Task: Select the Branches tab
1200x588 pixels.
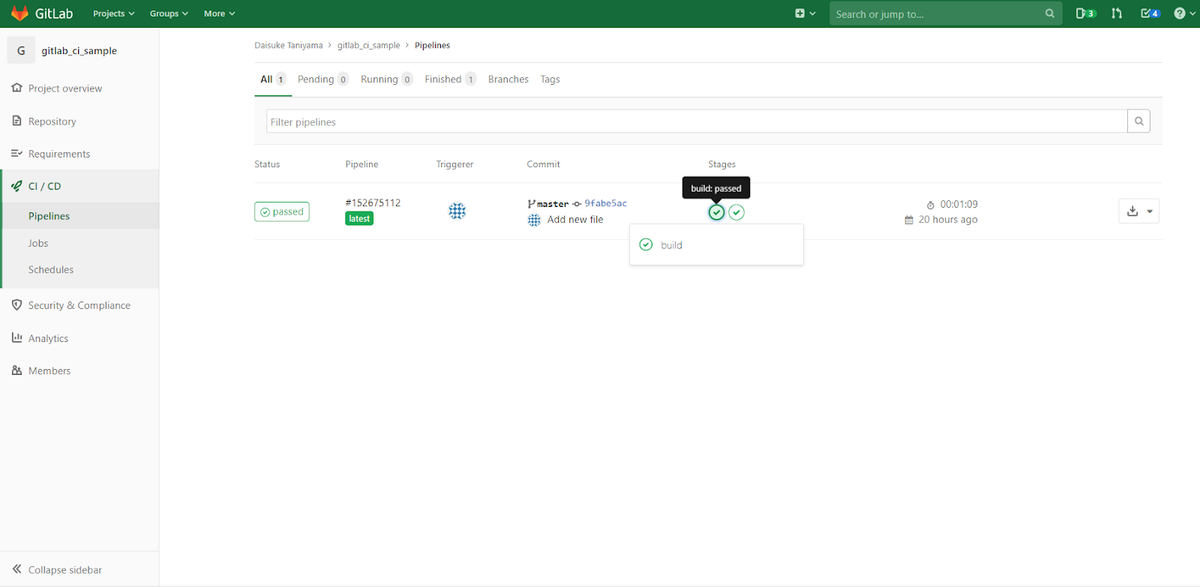Action: 508,79
